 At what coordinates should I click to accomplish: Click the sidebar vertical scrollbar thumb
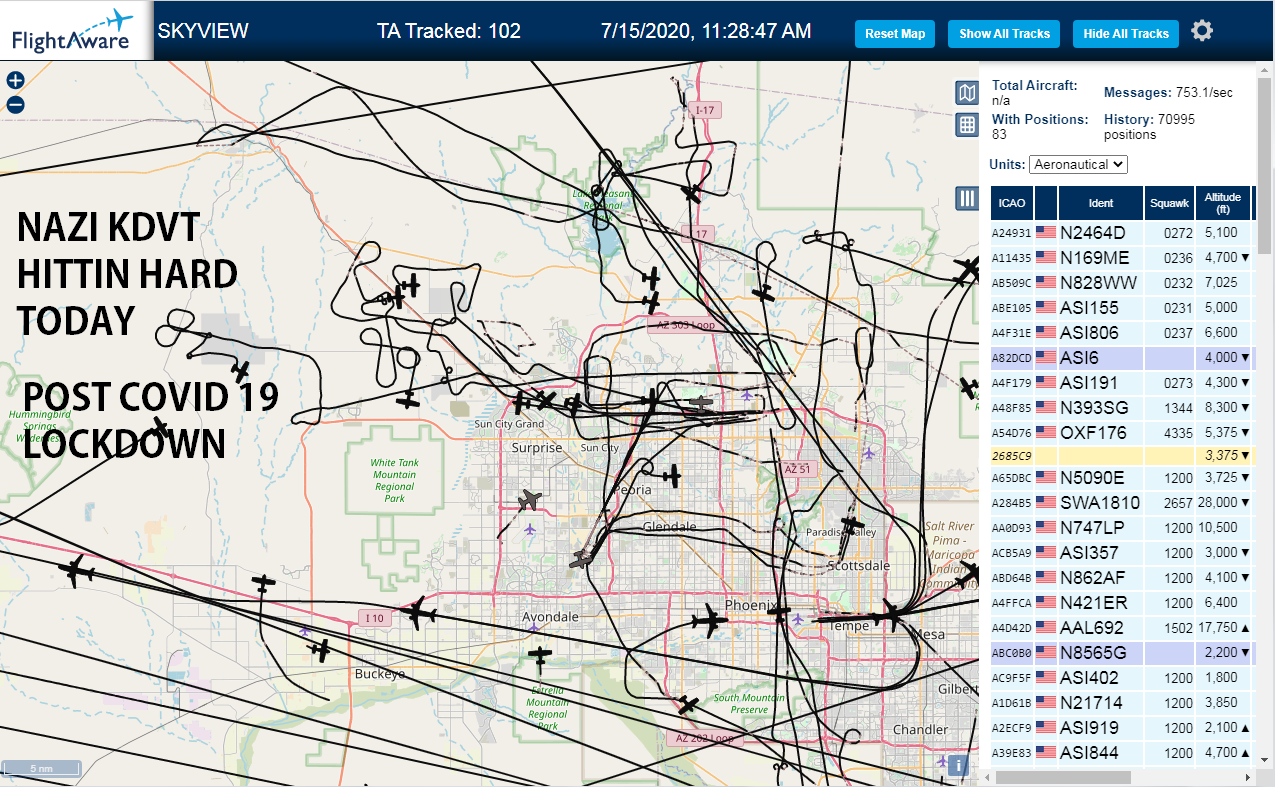tap(1266, 168)
